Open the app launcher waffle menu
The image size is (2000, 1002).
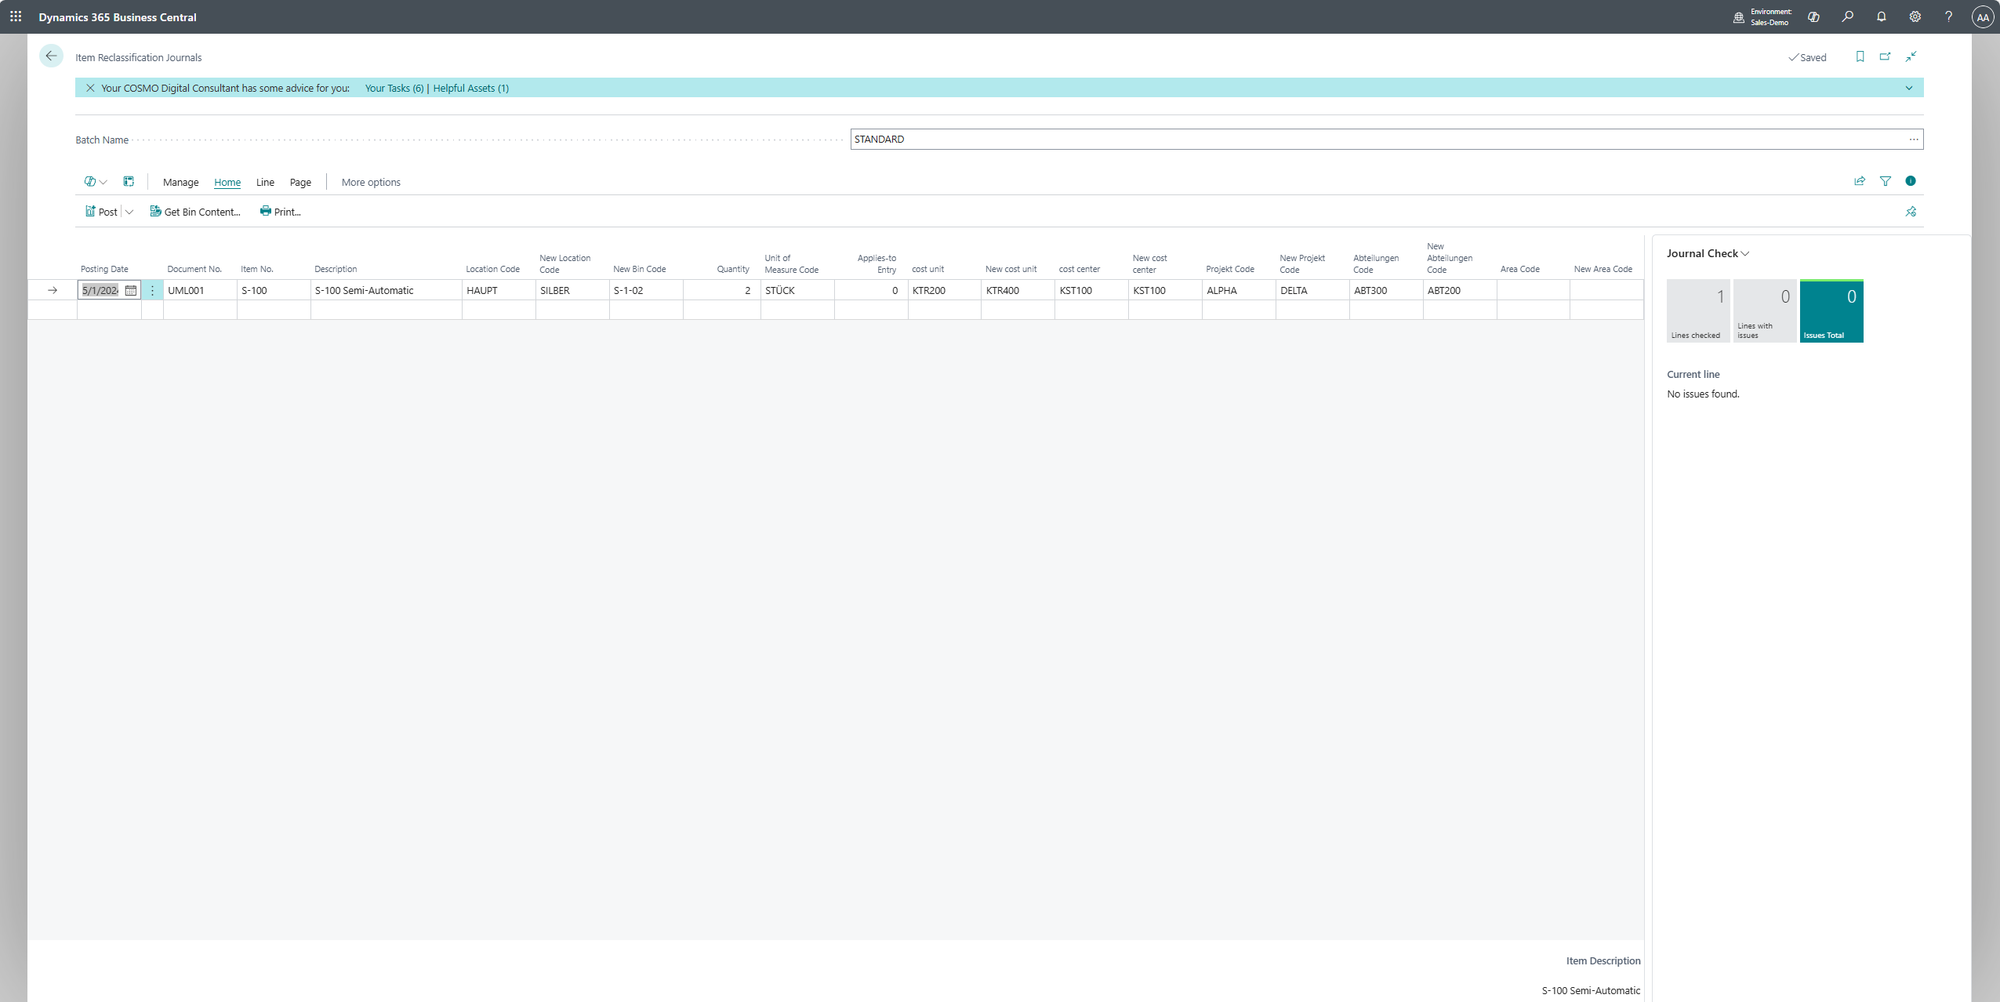pyautogui.click(x=16, y=17)
